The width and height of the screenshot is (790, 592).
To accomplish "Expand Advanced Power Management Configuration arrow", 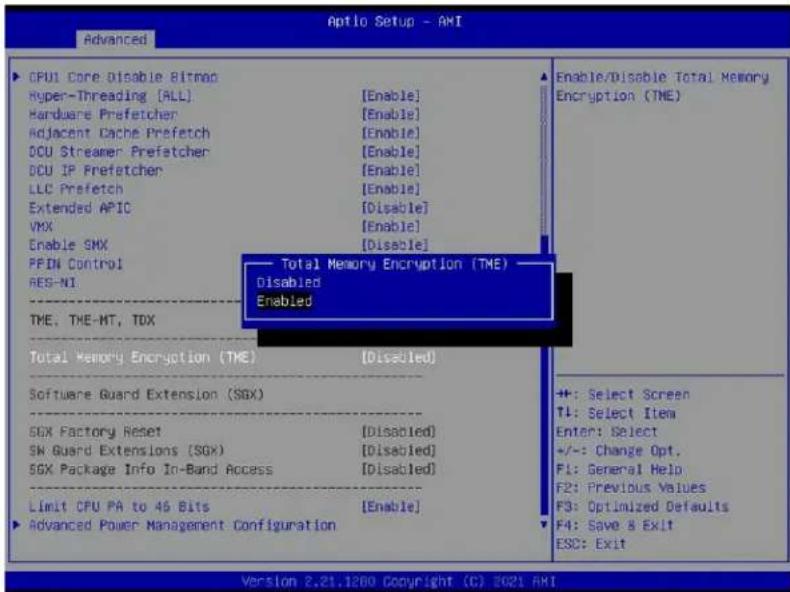I will coord(17,524).
